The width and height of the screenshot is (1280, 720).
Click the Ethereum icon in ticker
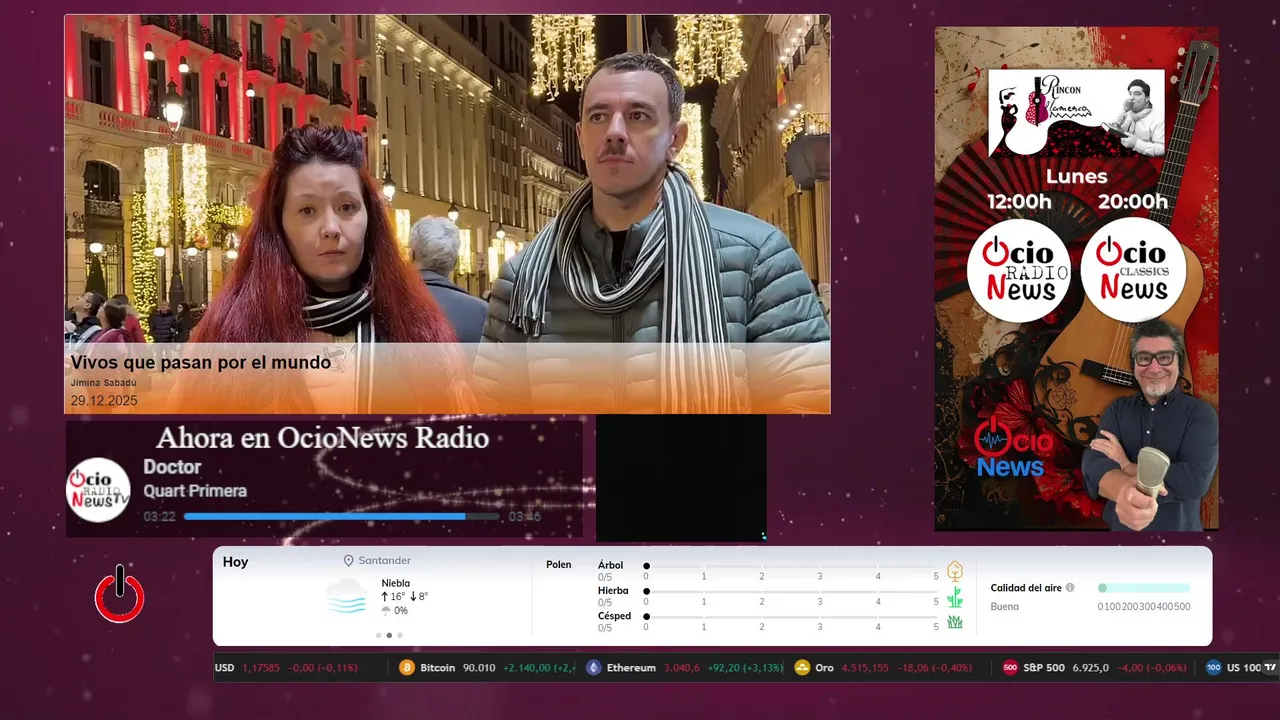tap(594, 668)
